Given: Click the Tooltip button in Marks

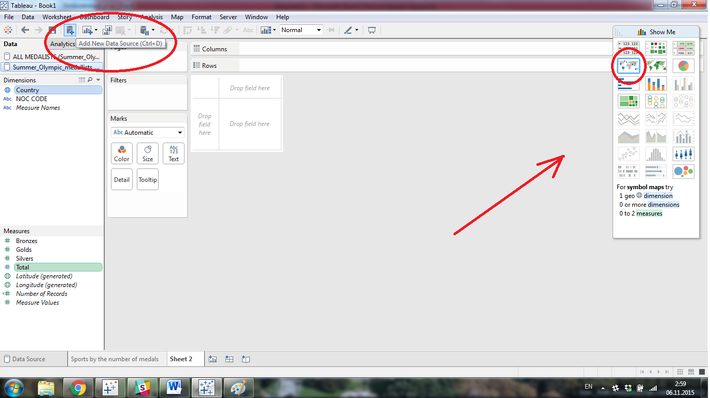Looking at the screenshot, I should coord(148,180).
